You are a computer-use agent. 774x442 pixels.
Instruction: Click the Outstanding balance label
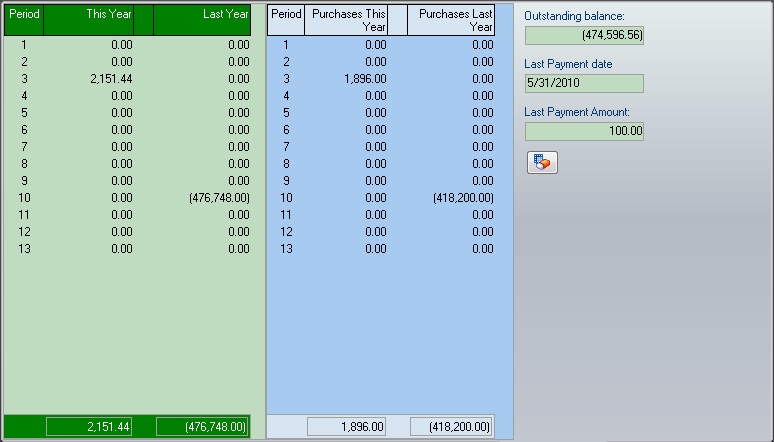(x=574, y=16)
